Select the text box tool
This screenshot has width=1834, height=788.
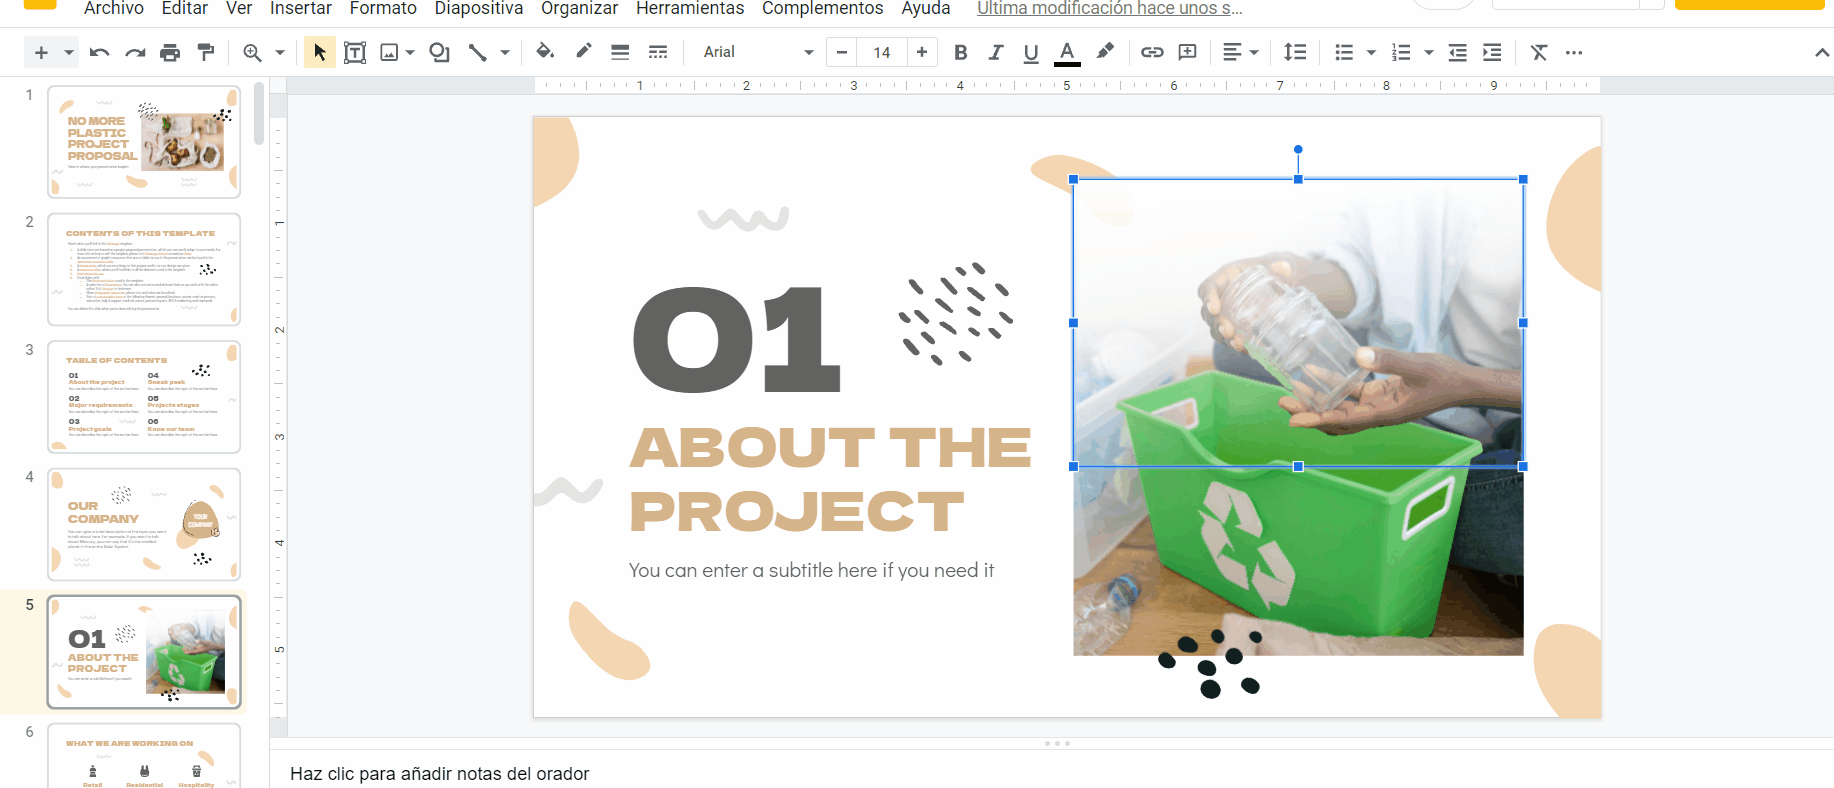tap(354, 52)
